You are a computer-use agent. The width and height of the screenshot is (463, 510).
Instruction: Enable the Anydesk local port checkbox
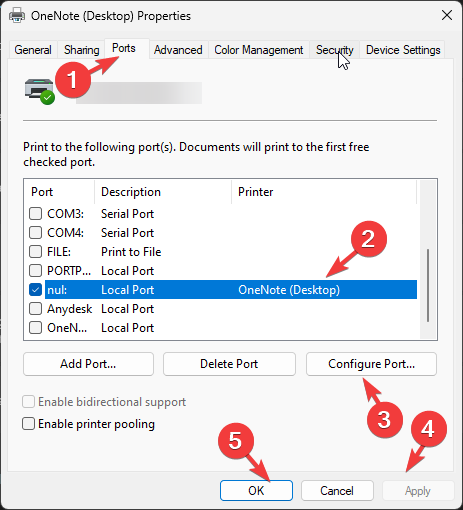pos(35,309)
